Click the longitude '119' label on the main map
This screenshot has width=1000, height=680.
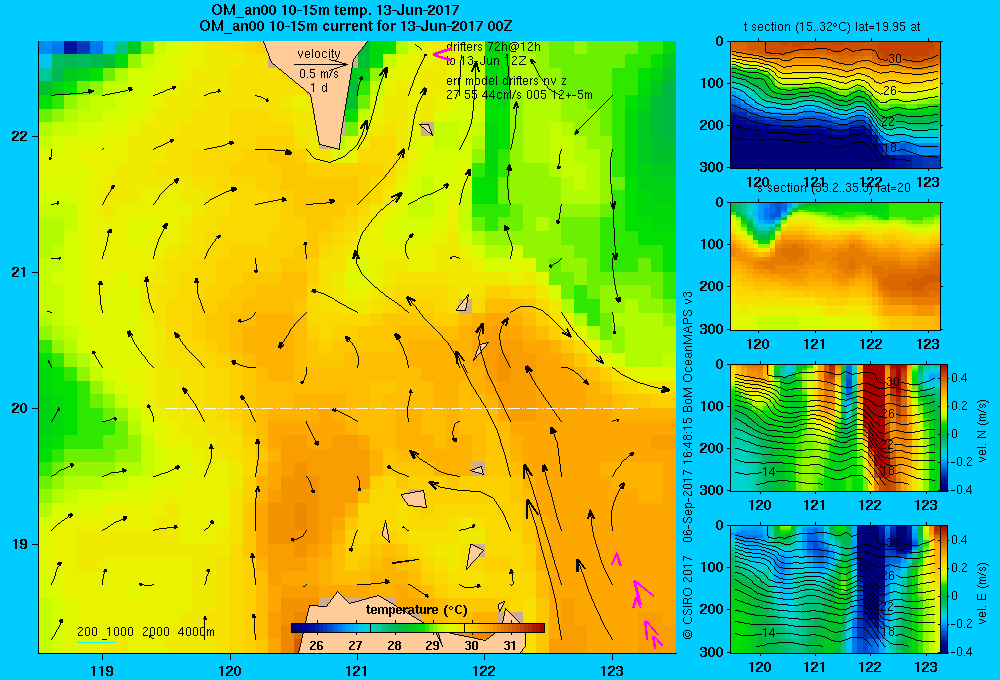(x=102, y=670)
